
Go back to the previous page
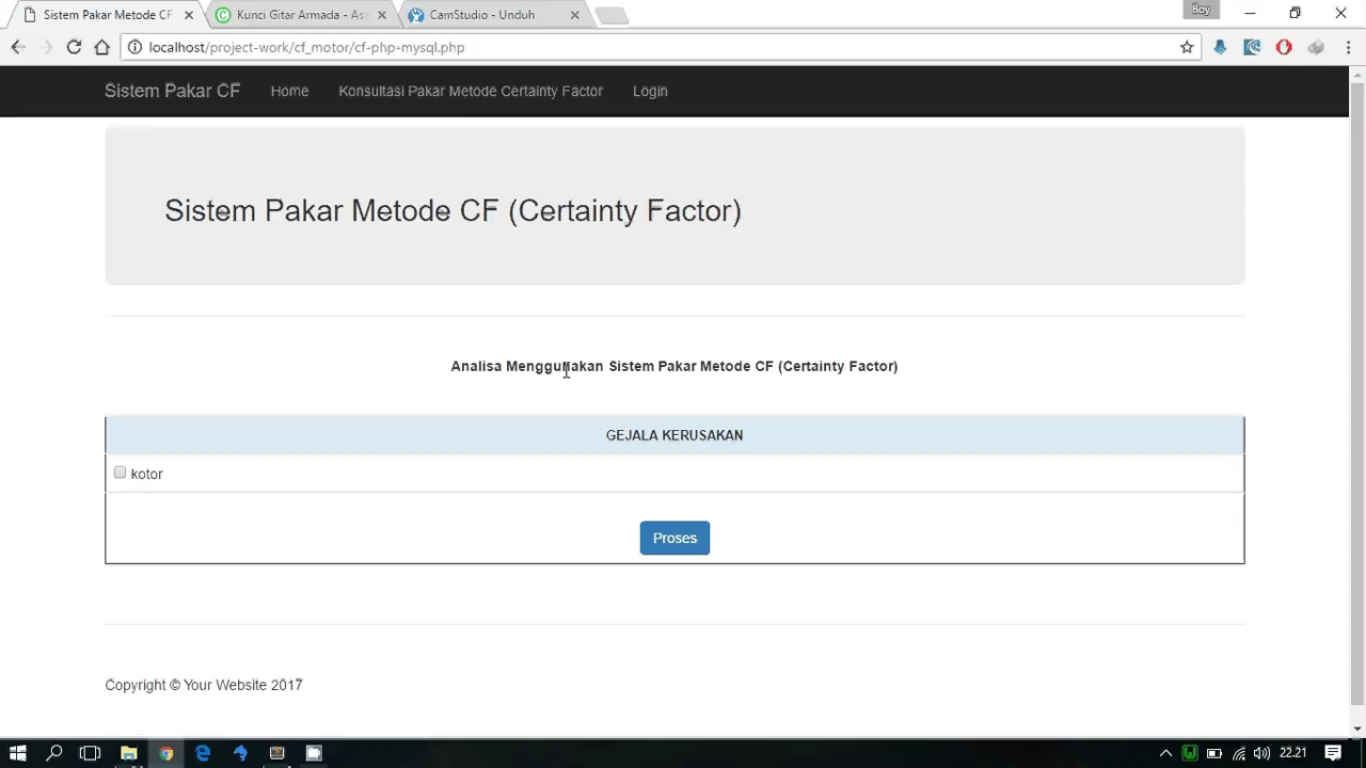[x=17, y=47]
